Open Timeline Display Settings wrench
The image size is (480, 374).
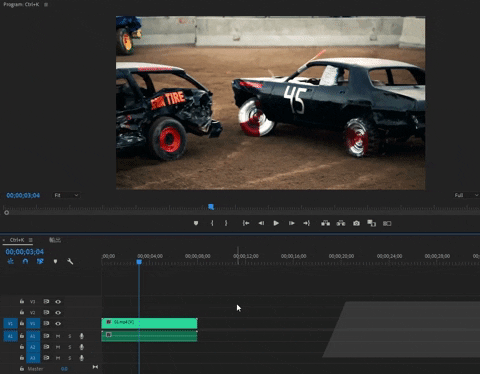(70, 261)
